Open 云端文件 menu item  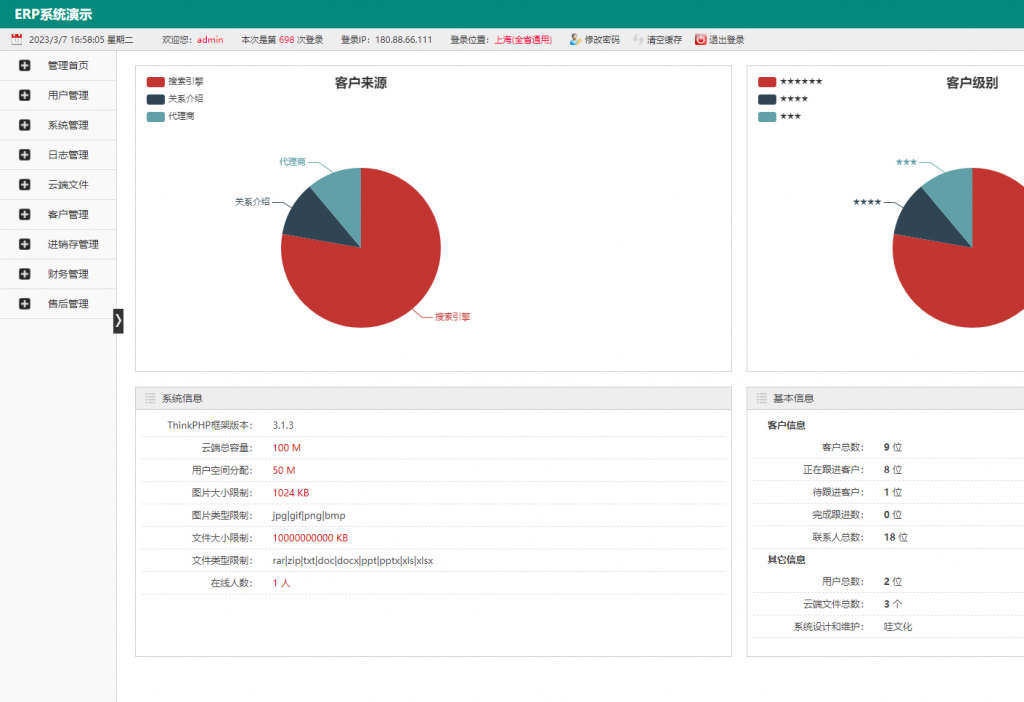[68, 185]
